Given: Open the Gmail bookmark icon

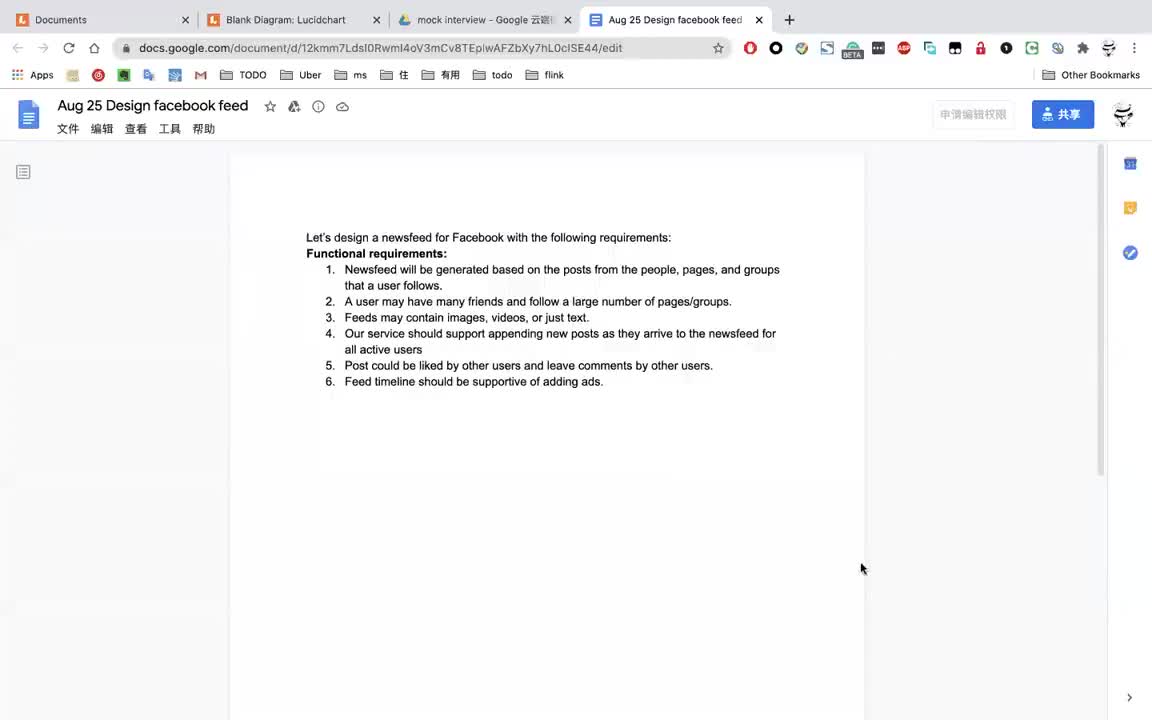Looking at the screenshot, I should click(201, 75).
